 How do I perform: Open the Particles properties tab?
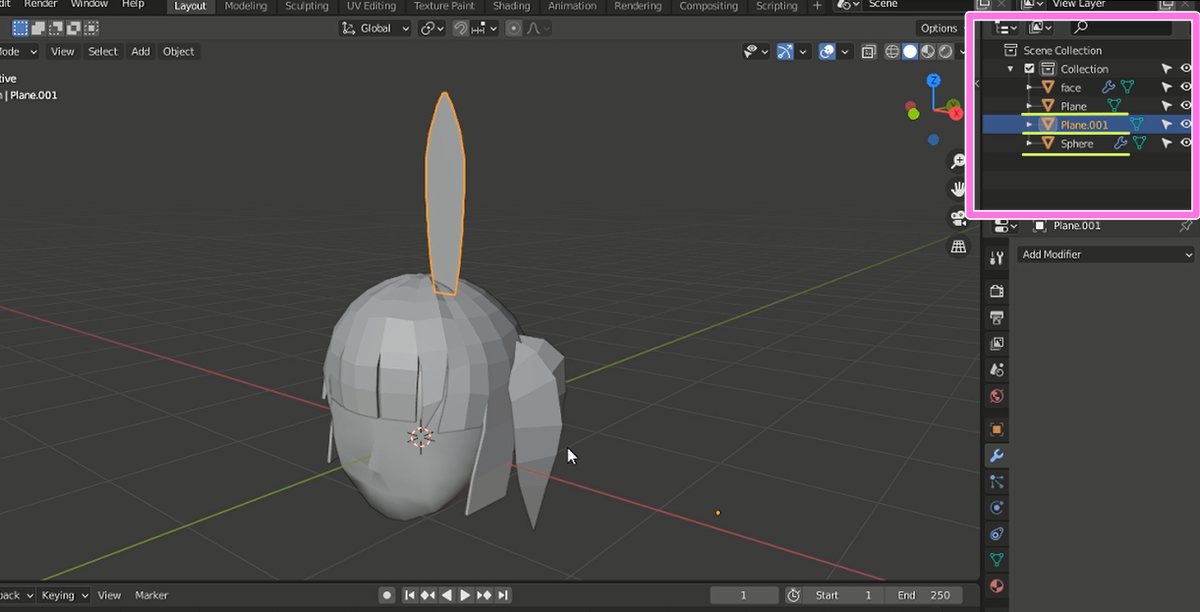pyautogui.click(x=996, y=481)
